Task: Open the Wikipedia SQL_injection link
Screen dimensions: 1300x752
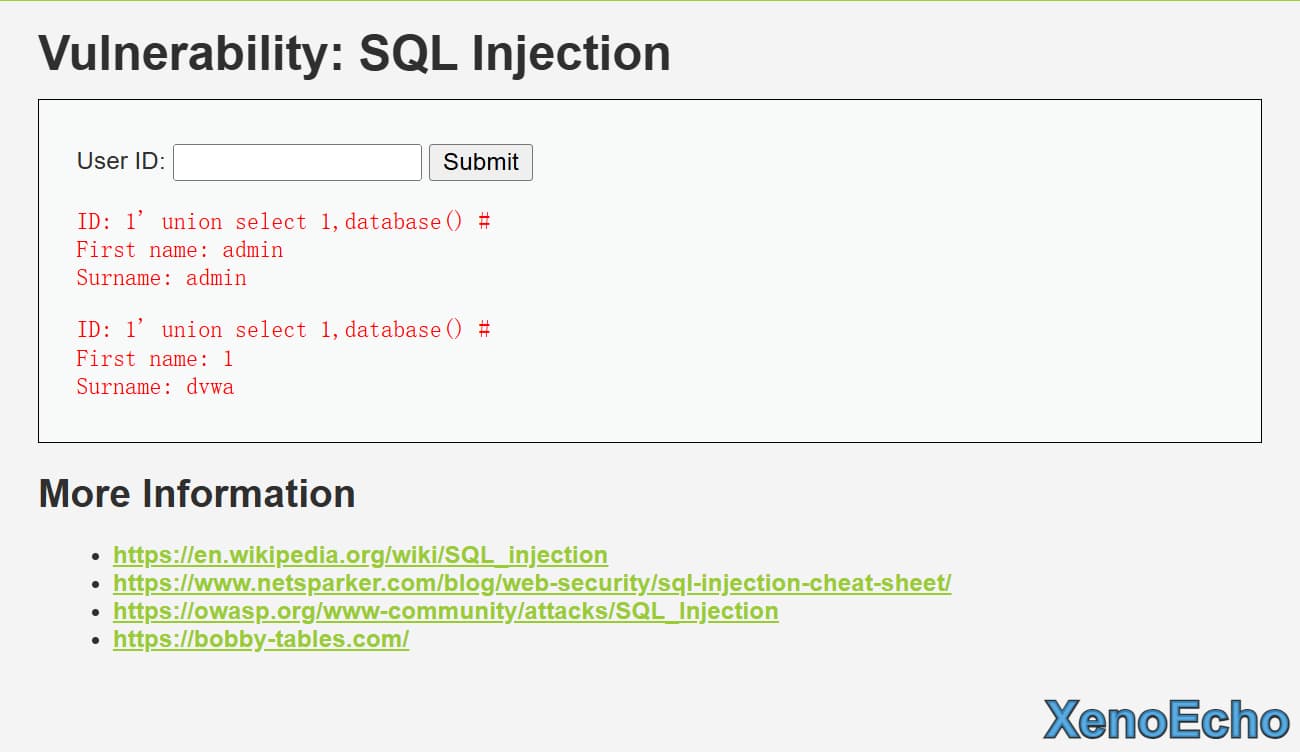Action: tap(360, 555)
